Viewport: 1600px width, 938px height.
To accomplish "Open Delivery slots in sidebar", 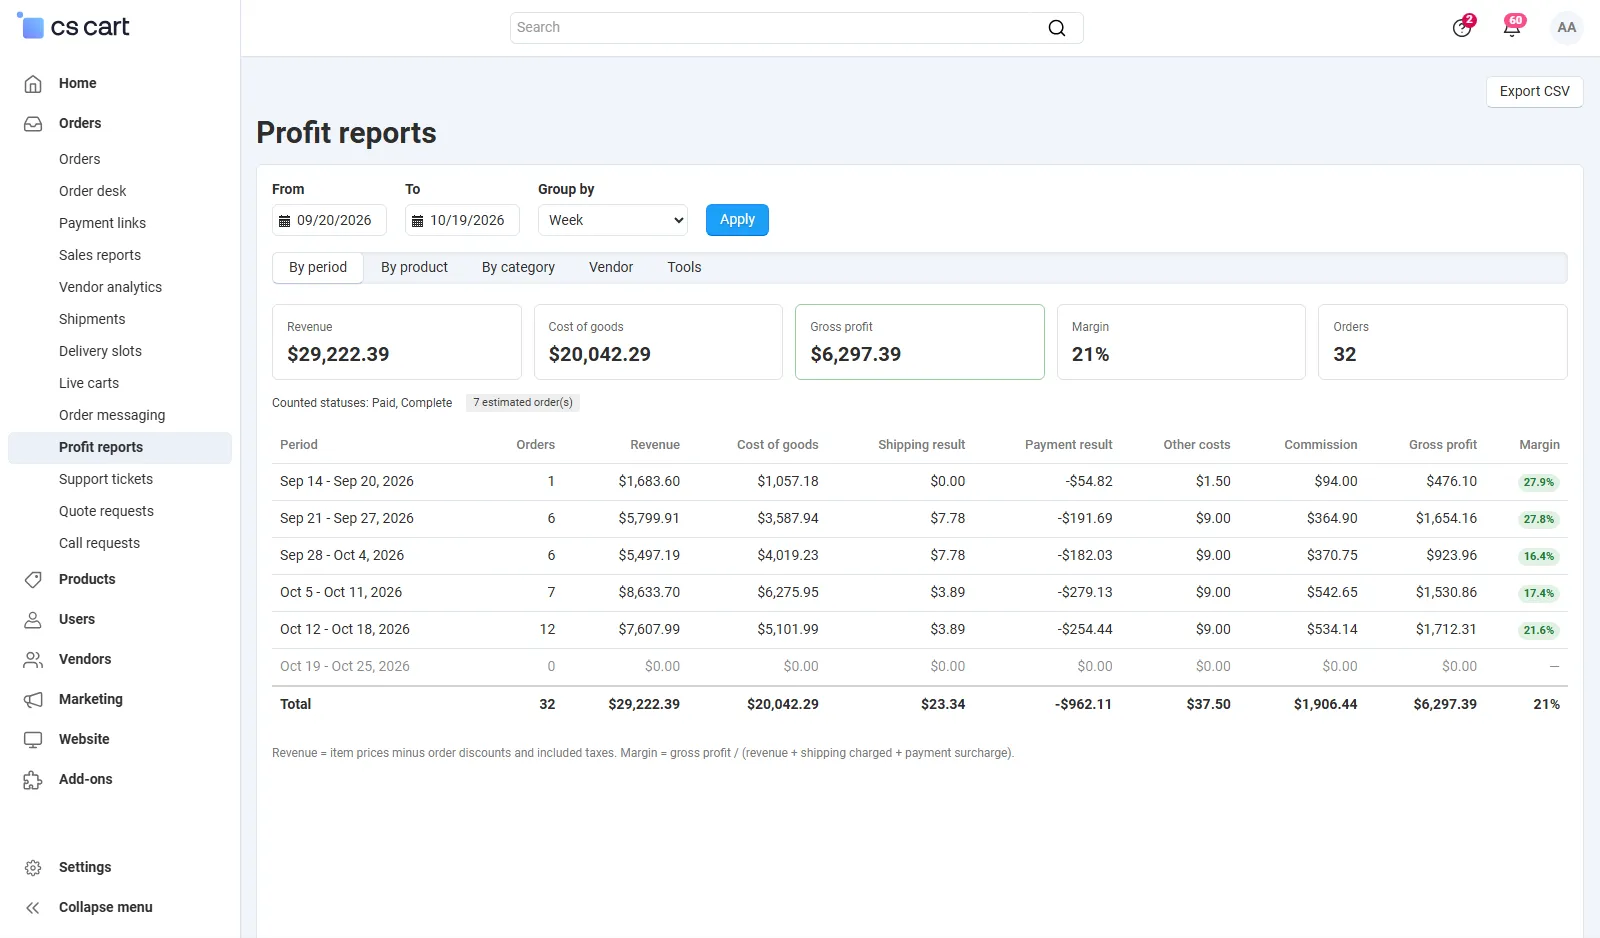I will click(100, 351).
